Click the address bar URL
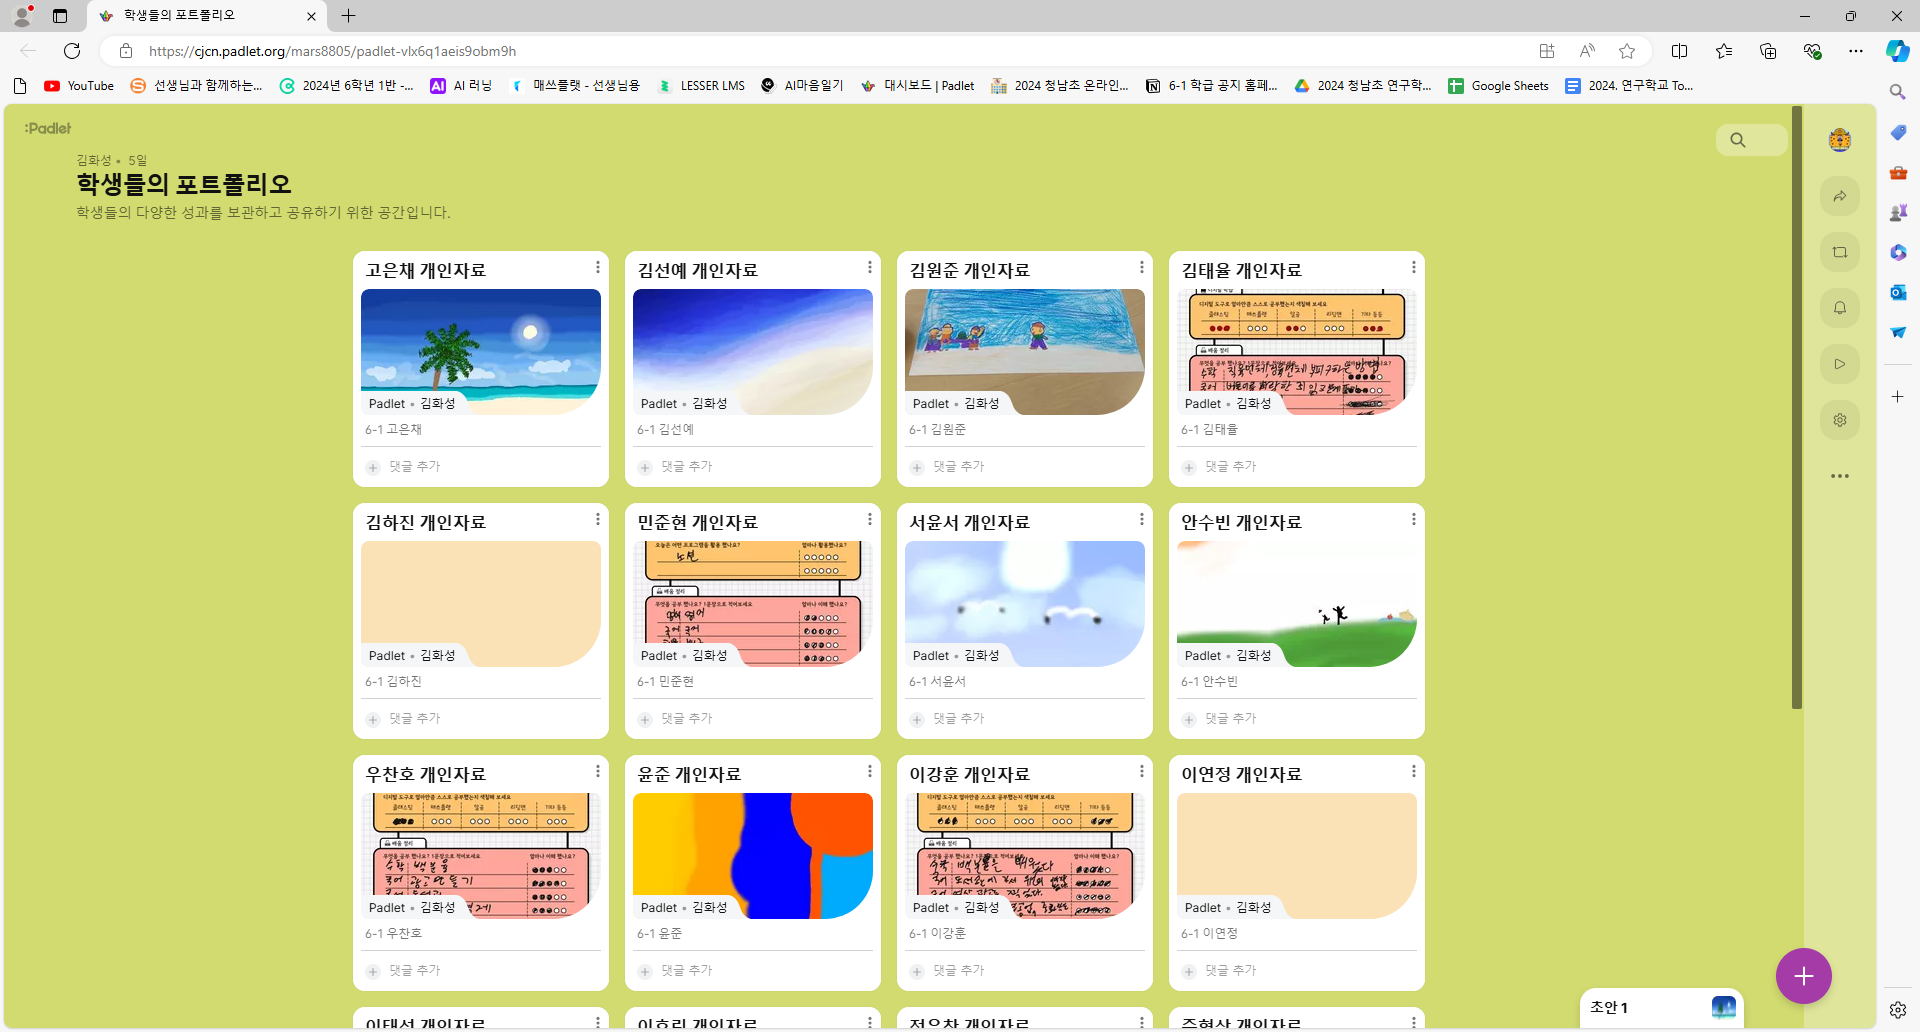1920x1032 pixels. coord(333,51)
